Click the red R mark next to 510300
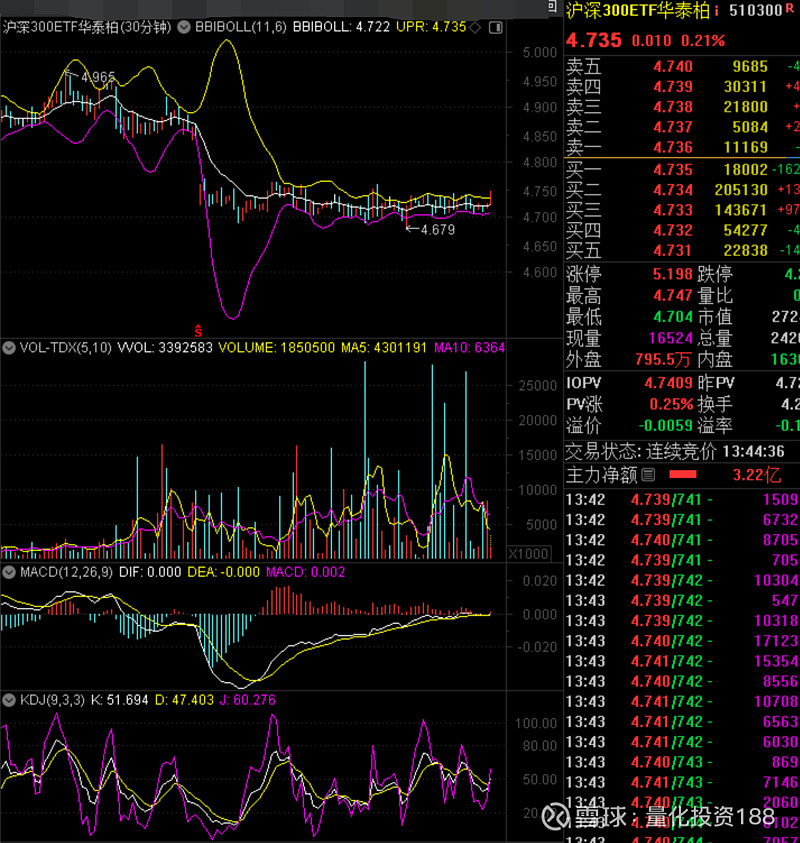The image size is (800, 843). [x=790, y=7]
